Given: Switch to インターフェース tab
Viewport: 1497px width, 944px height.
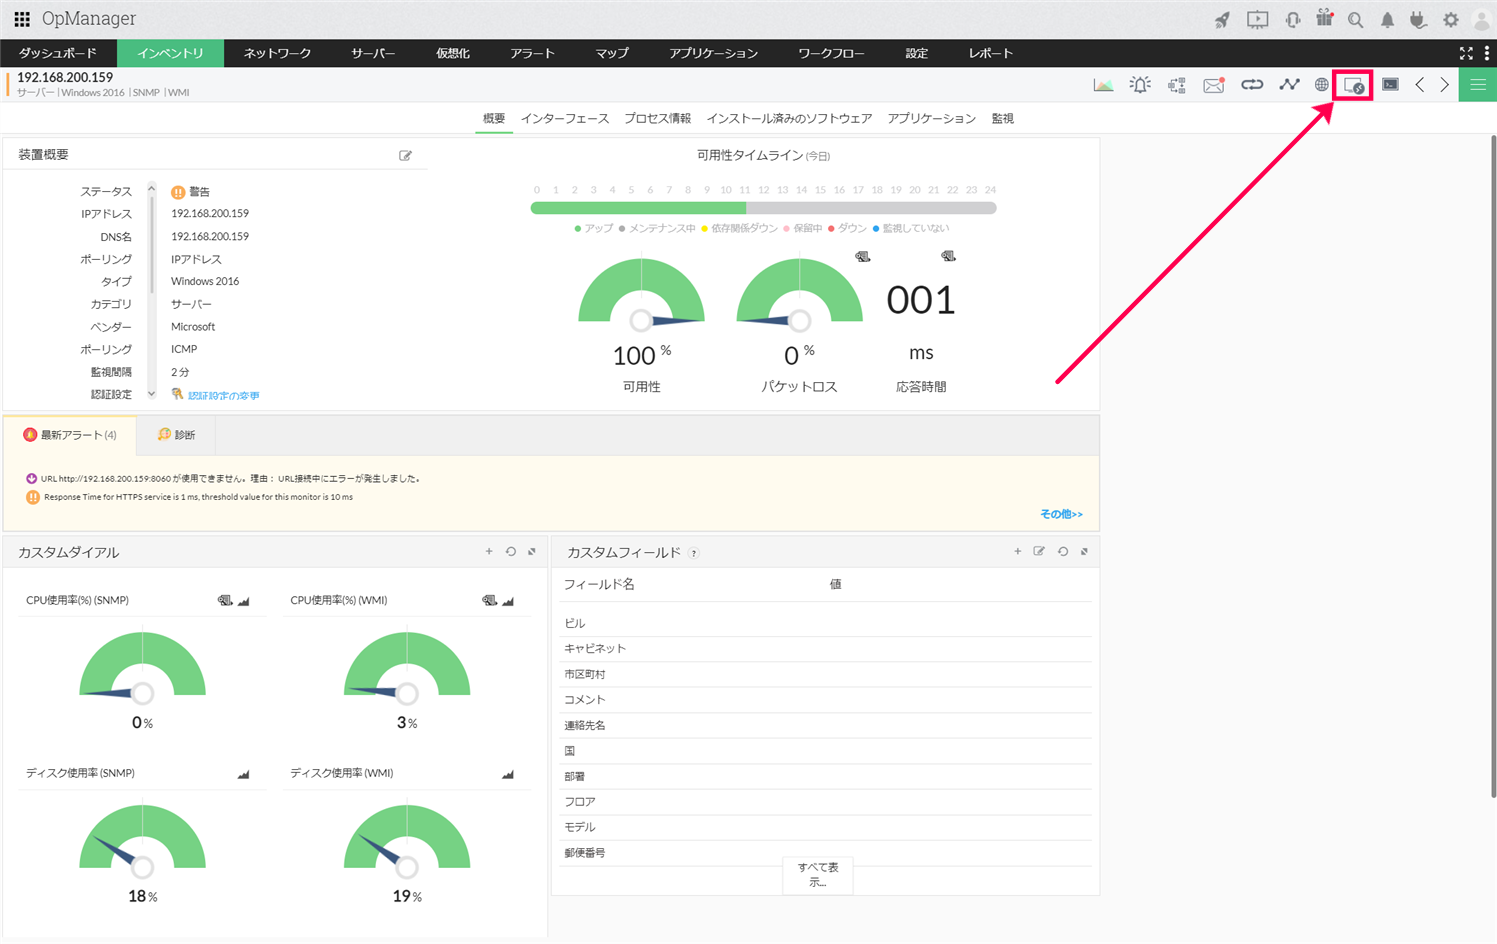Looking at the screenshot, I should [565, 118].
